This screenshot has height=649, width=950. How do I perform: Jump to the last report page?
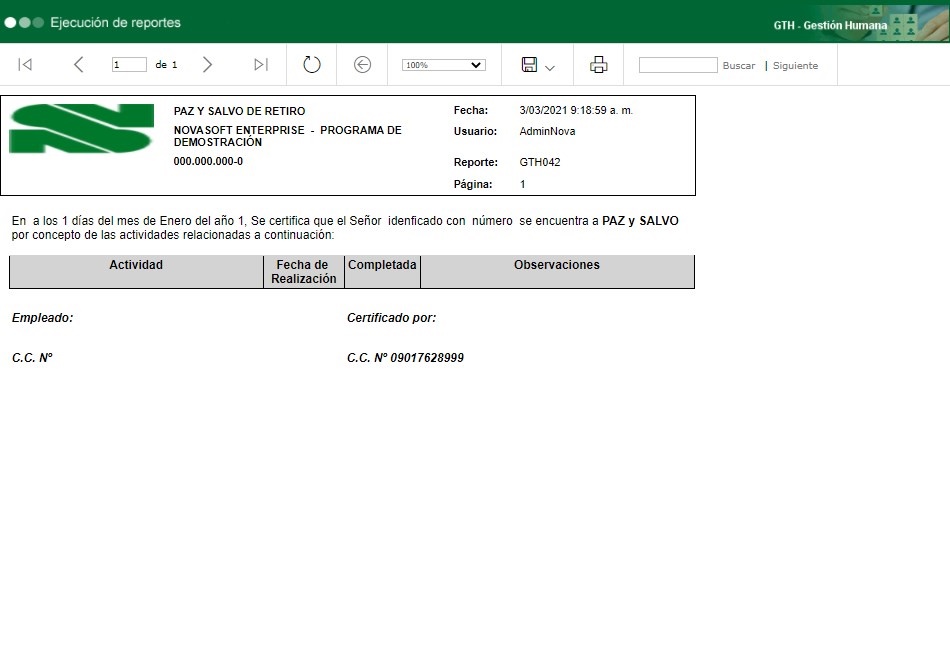click(260, 65)
